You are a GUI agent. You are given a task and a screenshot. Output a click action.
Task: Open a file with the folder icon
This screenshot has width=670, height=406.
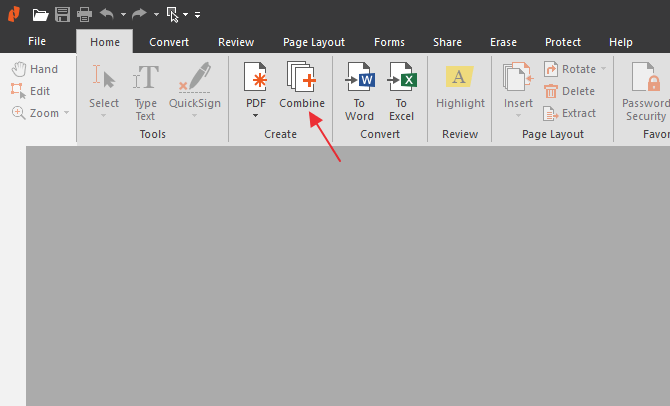(x=40, y=15)
